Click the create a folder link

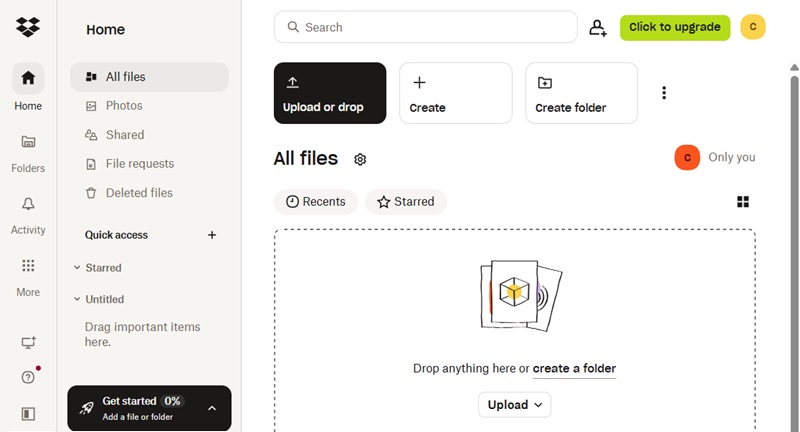click(574, 369)
